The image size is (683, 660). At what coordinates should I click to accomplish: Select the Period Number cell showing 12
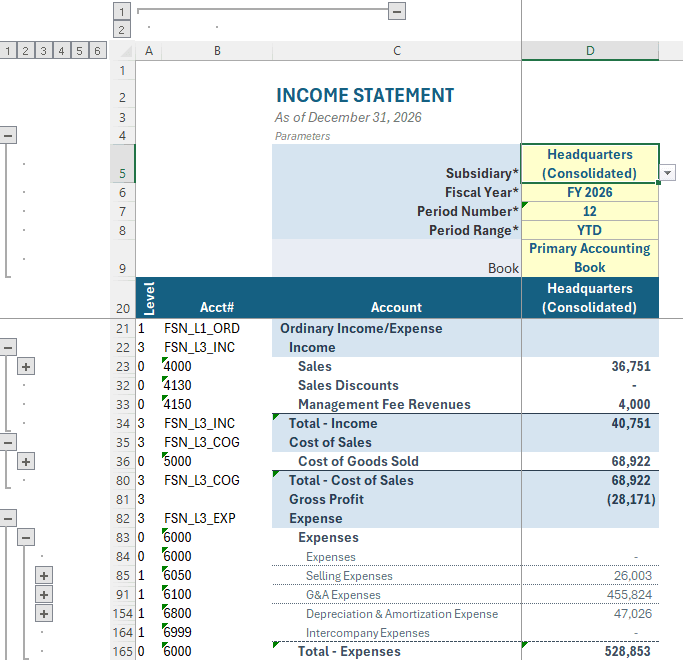click(590, 211)
